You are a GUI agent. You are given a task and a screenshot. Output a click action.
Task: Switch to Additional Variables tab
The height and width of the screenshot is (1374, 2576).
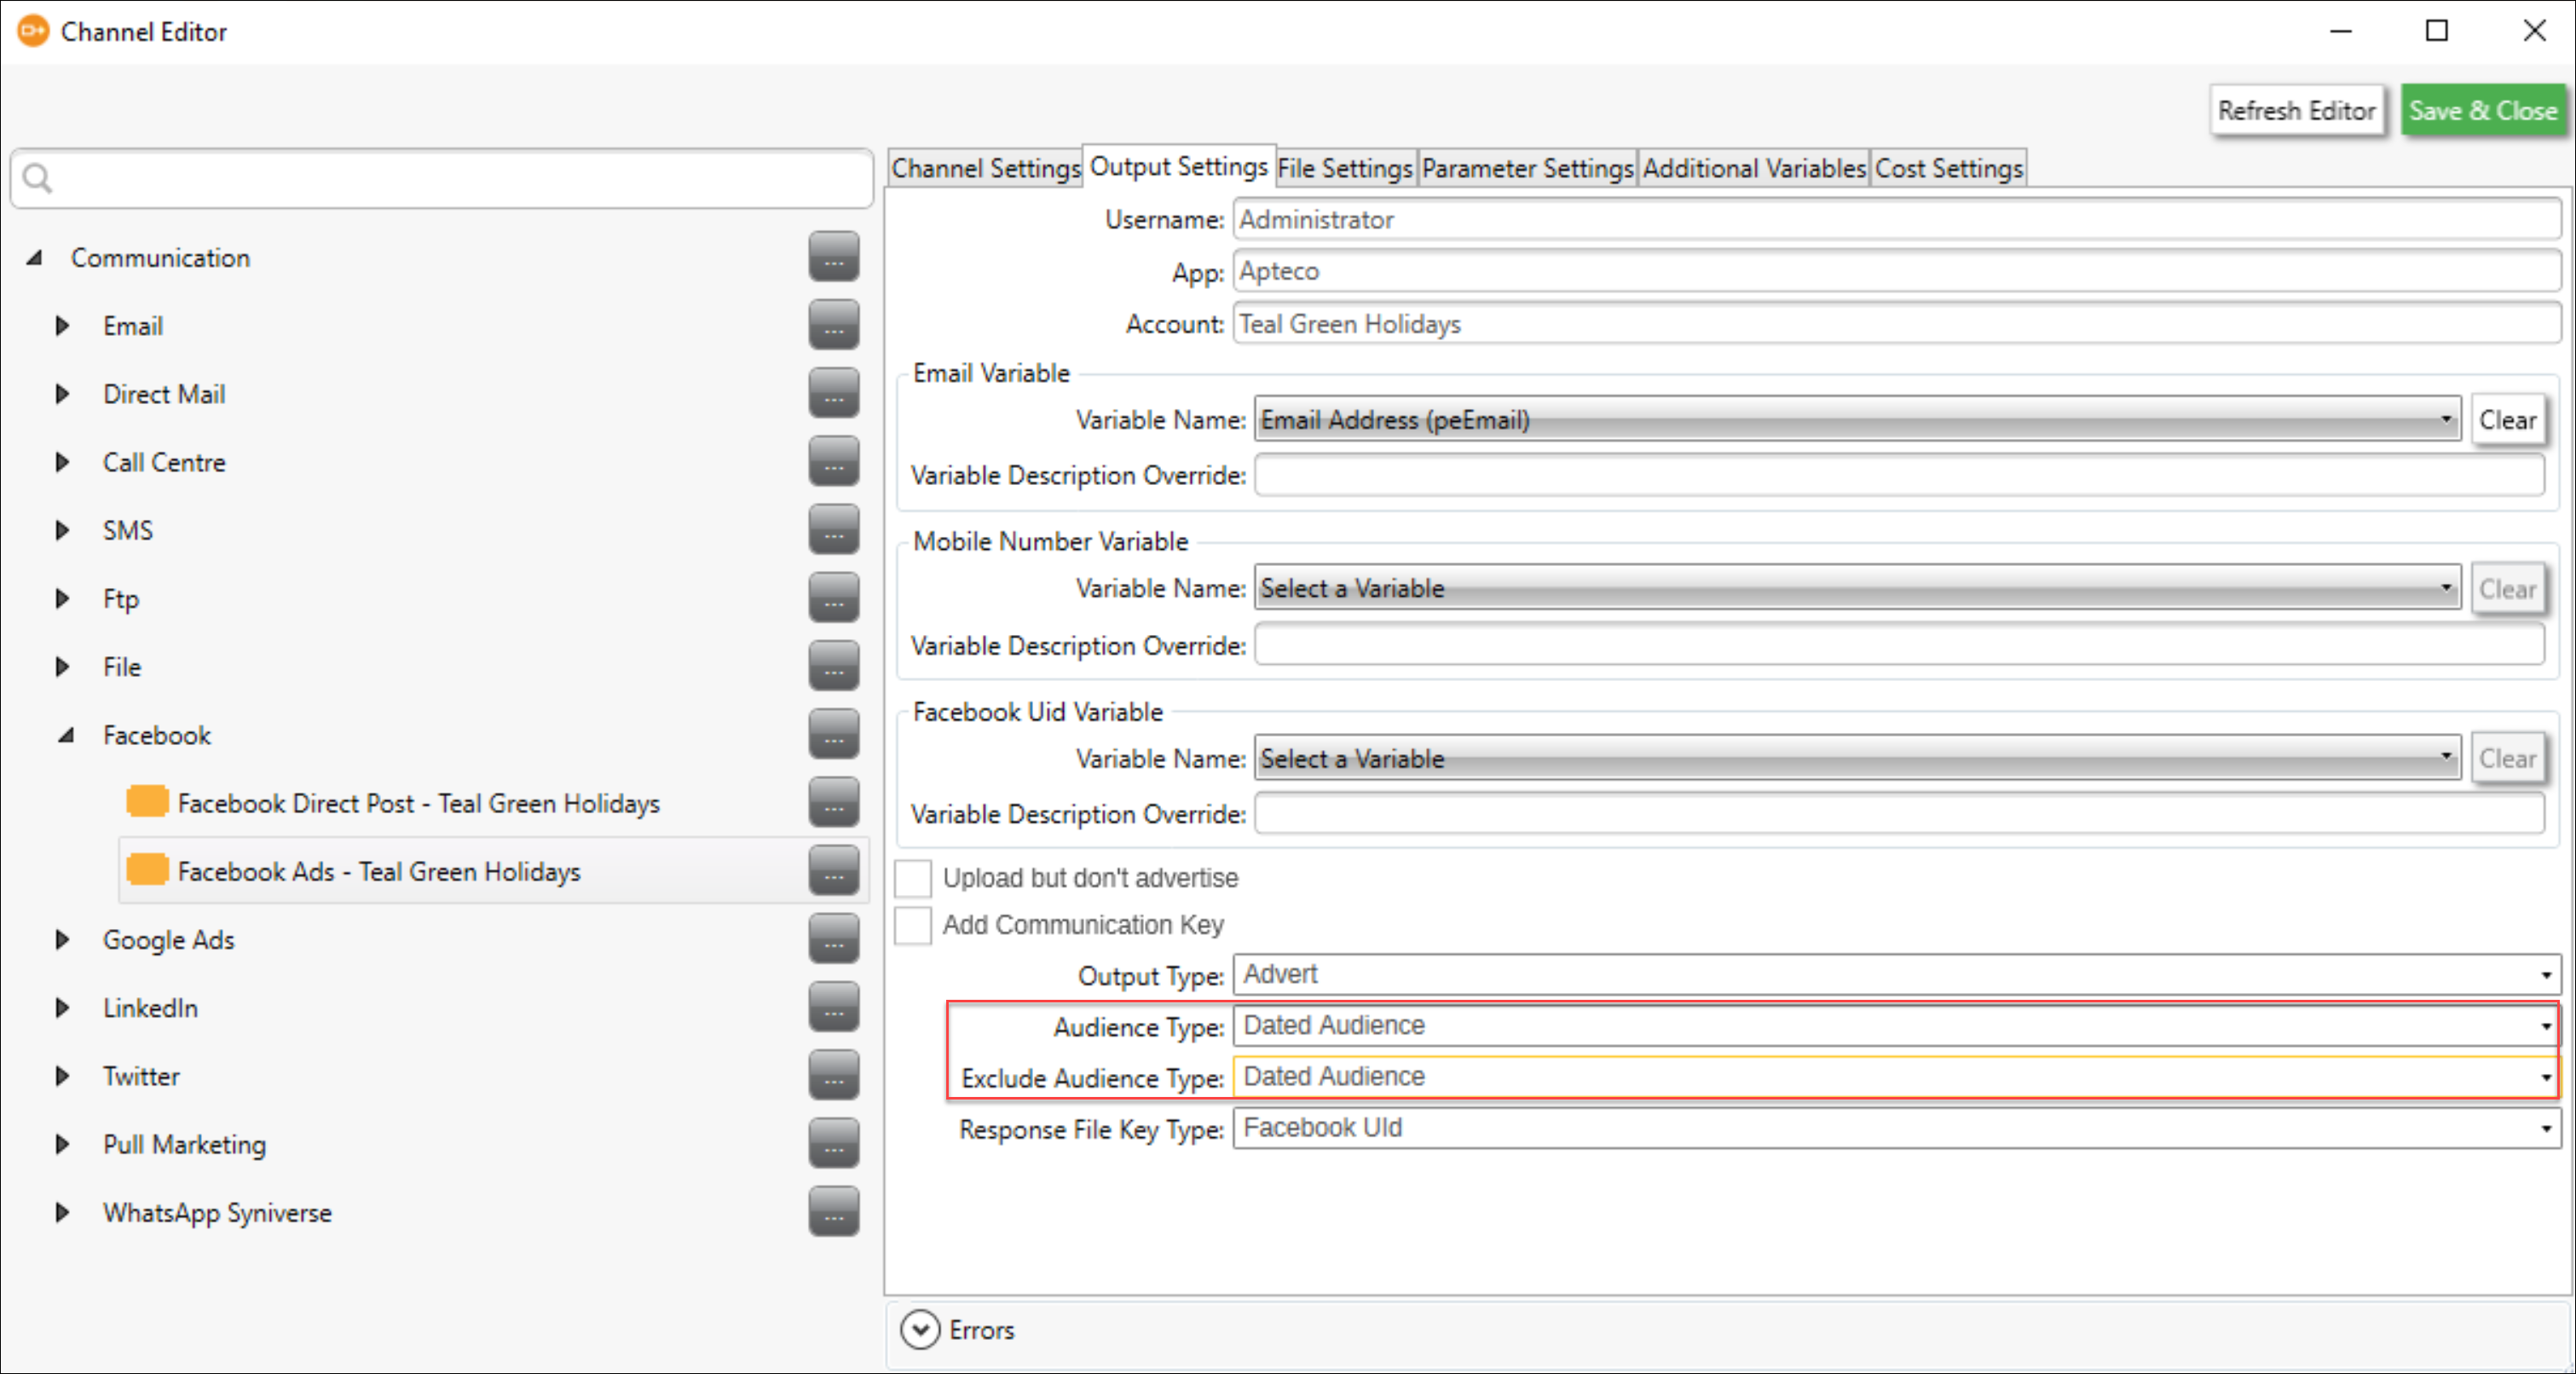pos(1754,168)
